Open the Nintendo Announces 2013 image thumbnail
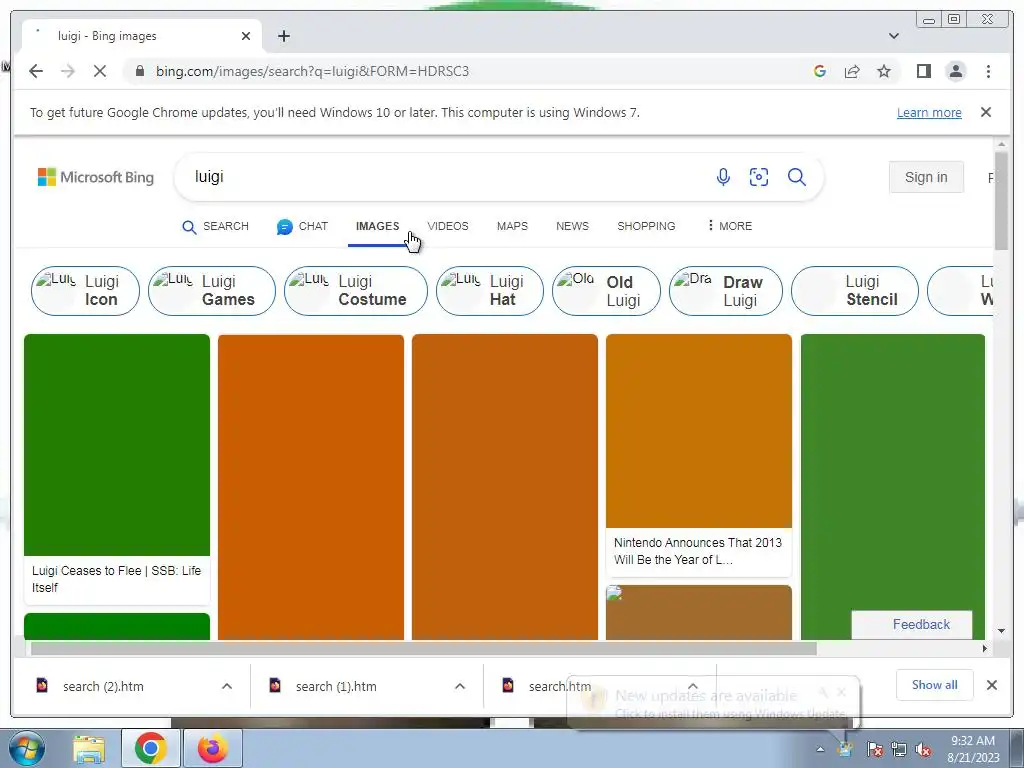The image size is (1024, 768). (x=699, y=431)
